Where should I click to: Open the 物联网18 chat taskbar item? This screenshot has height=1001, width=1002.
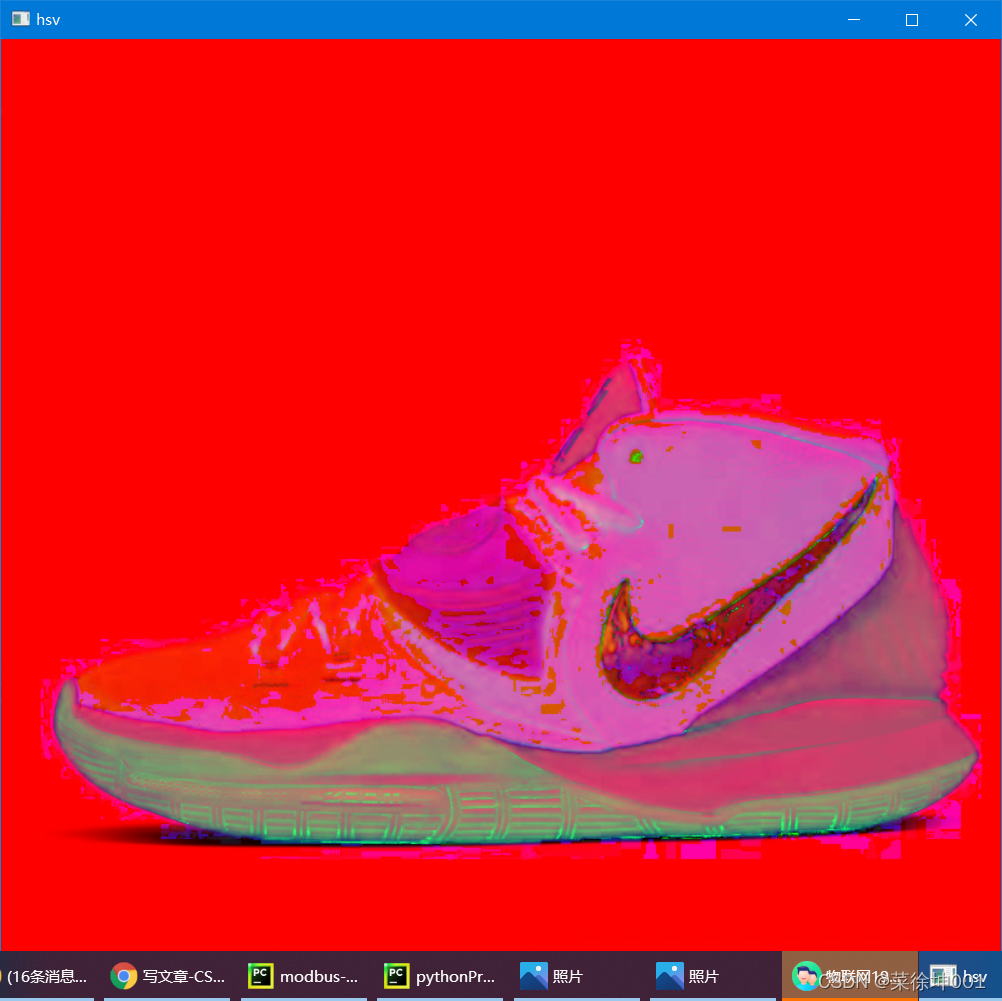click(850, 976)
